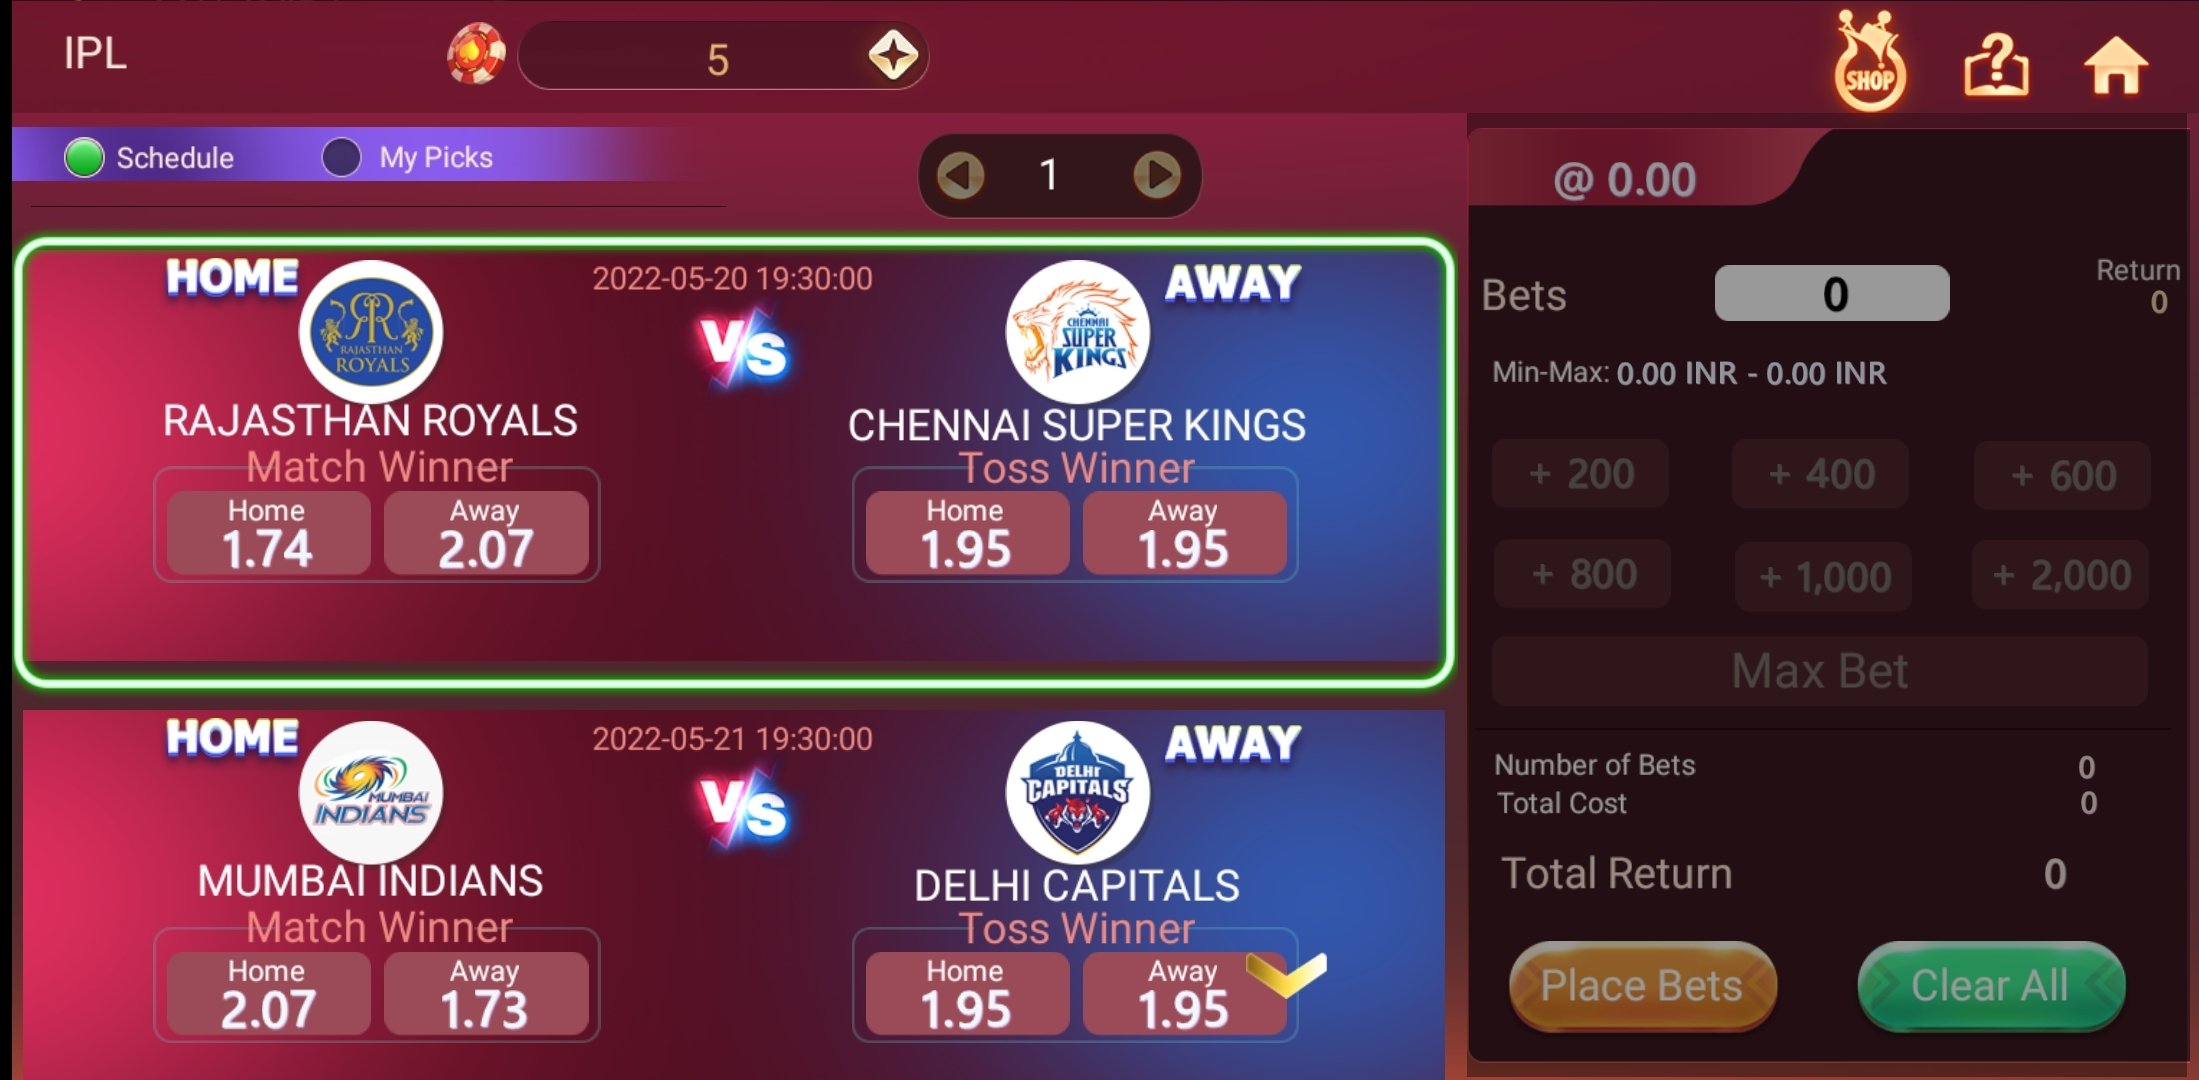The height and width of the screenshot is (1080, 2199).
Task: Pick Home 1.74 for Rajasthan match winner
Action: click(268, 533)
